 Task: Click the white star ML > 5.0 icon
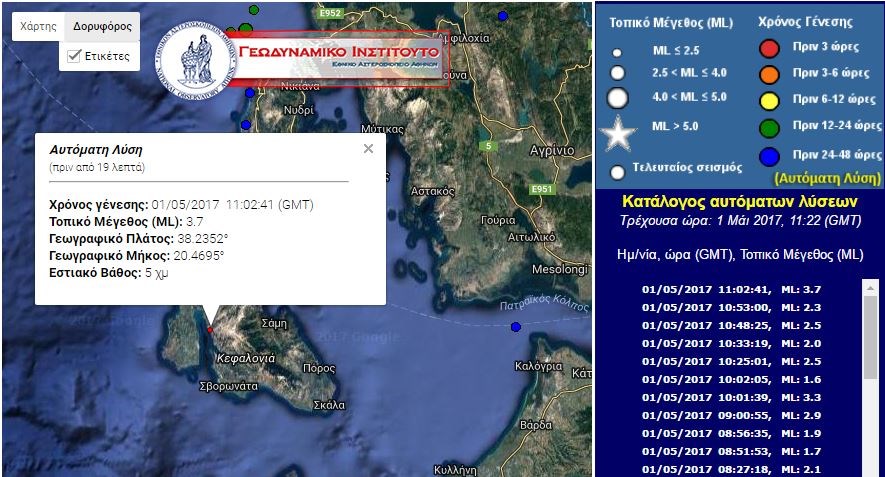[x=617, y=132]
